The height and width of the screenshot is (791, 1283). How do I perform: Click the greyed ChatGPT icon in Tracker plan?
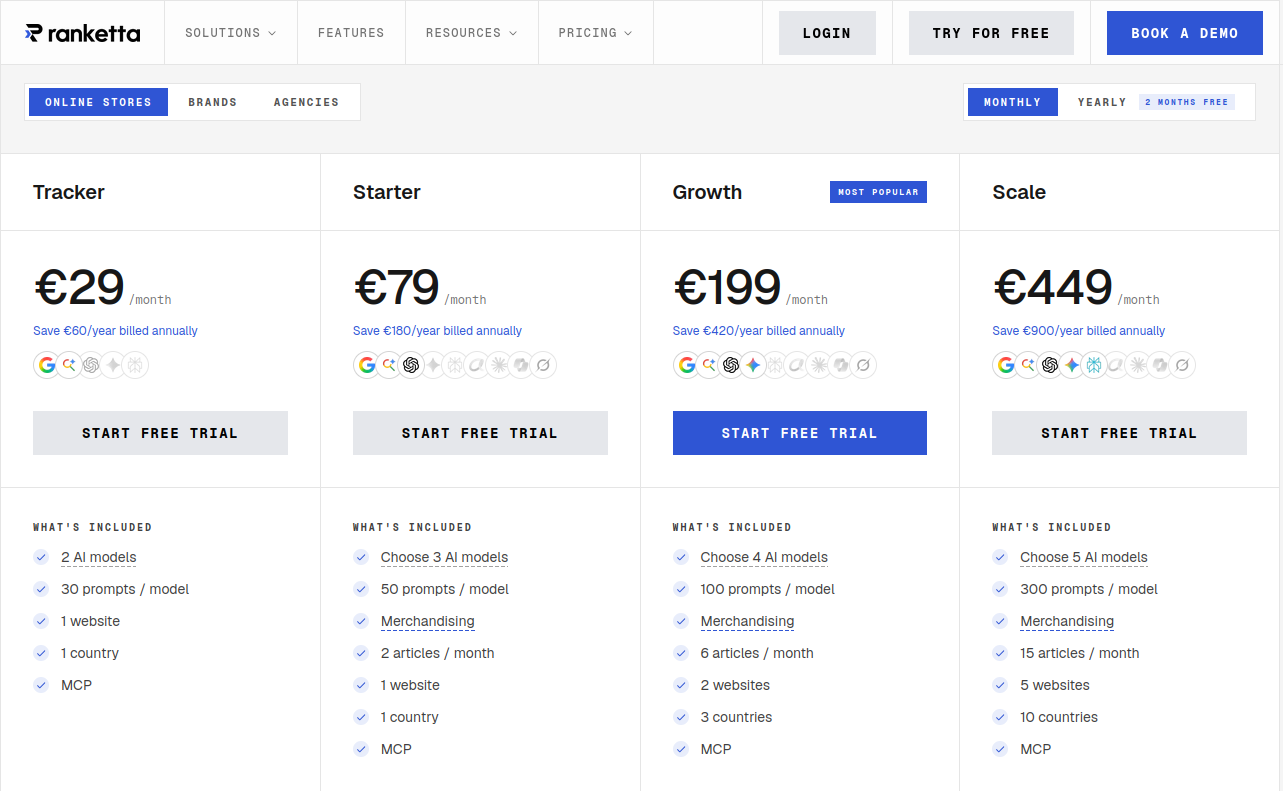(x=91, y=365)
